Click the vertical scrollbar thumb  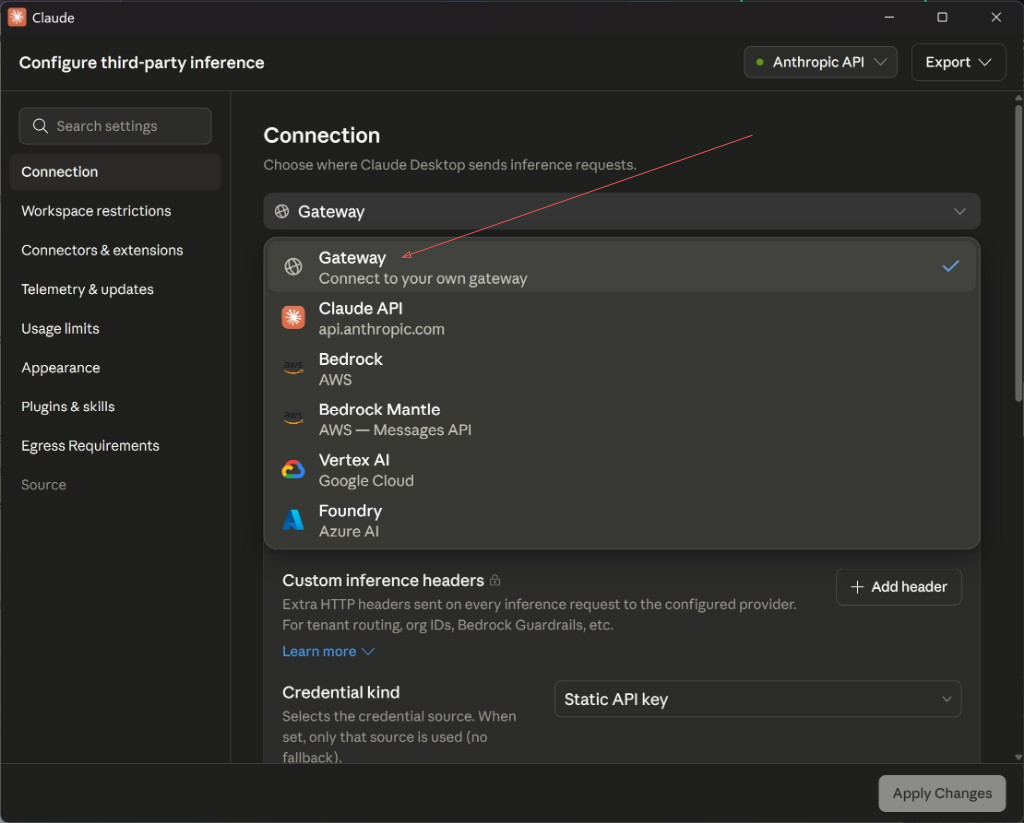point(1018,253)
